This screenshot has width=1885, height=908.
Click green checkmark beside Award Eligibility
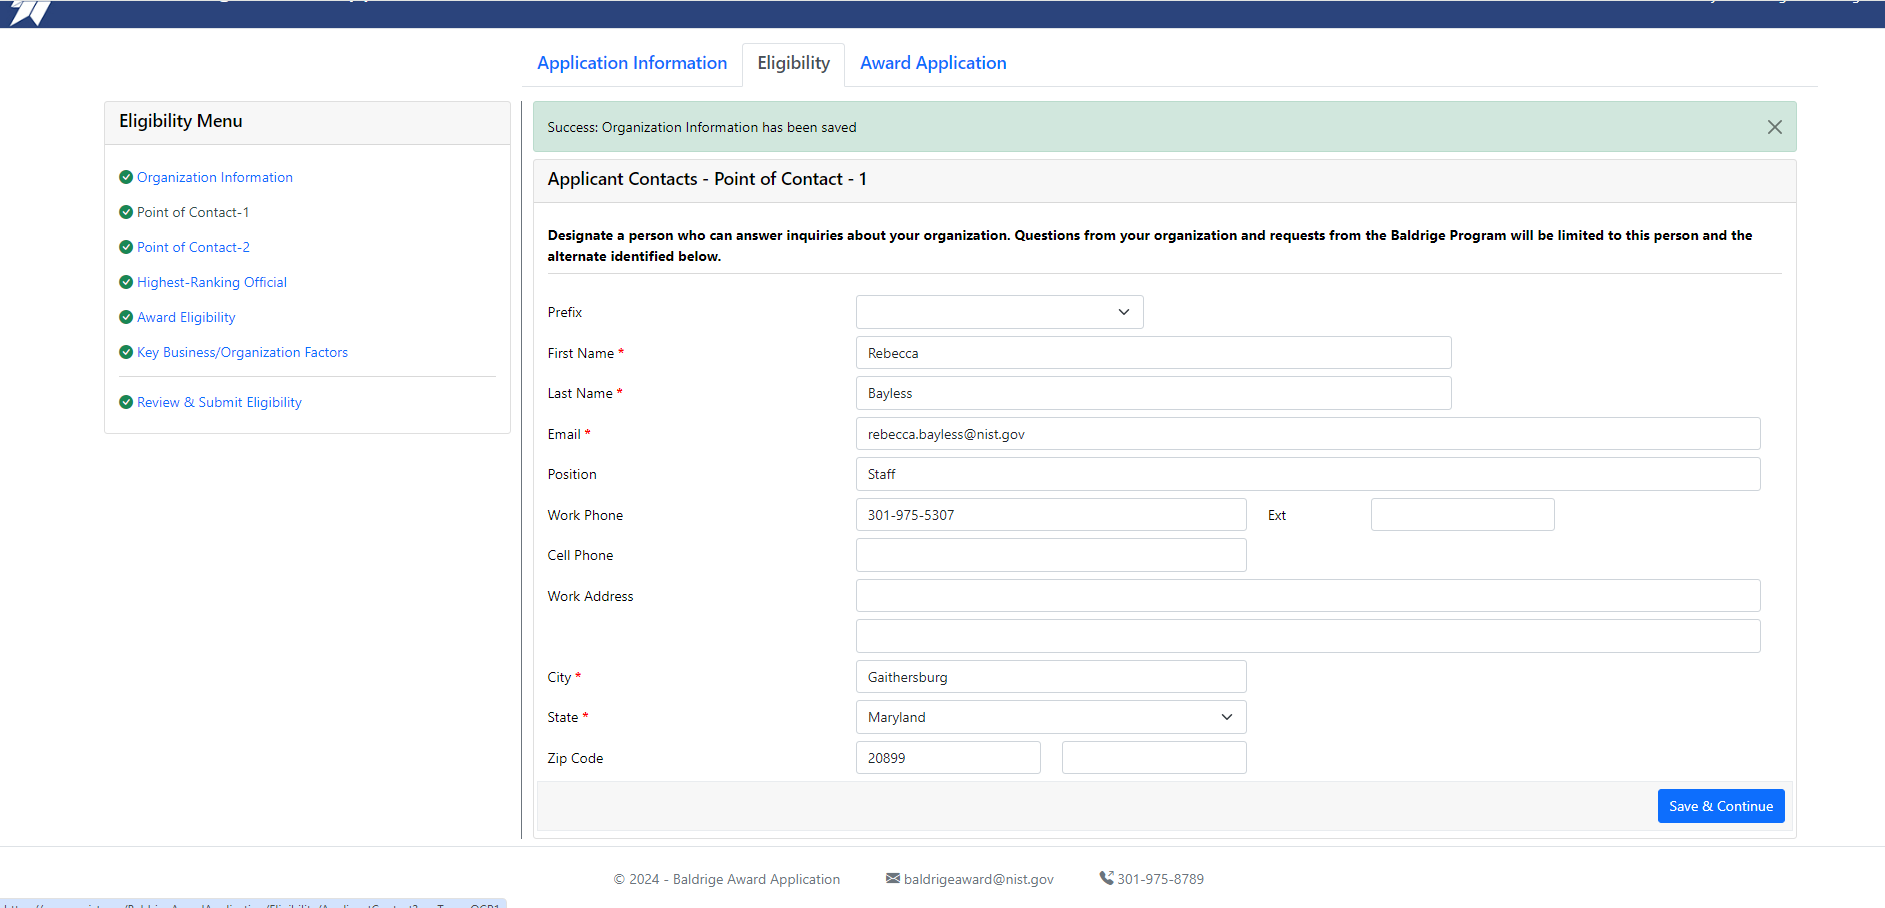pyautogui.click(x=126, y=317)
